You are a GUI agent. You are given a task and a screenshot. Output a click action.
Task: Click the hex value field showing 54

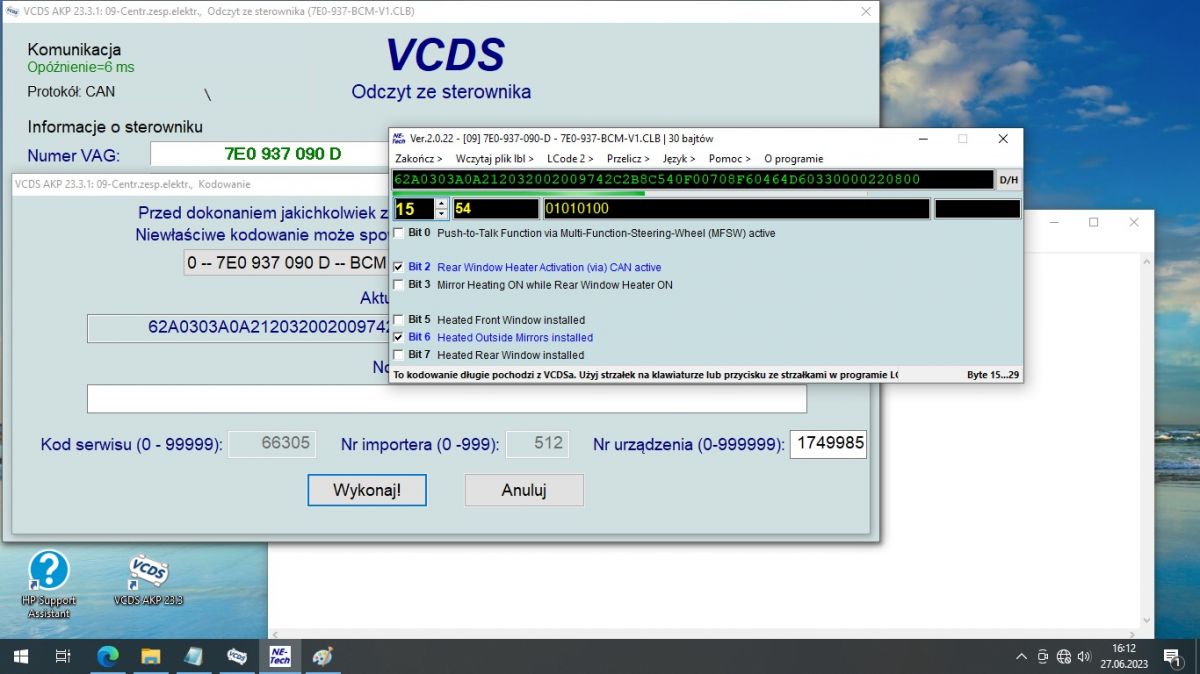tap(495, 209)
